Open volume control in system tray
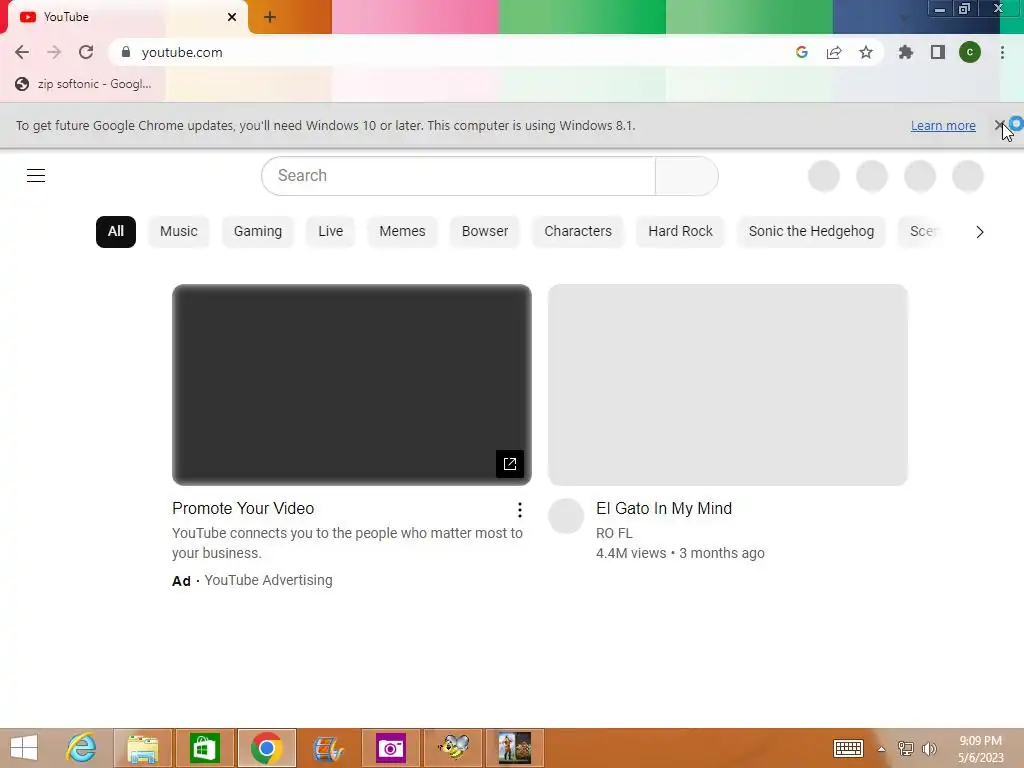 pos(929,749)
